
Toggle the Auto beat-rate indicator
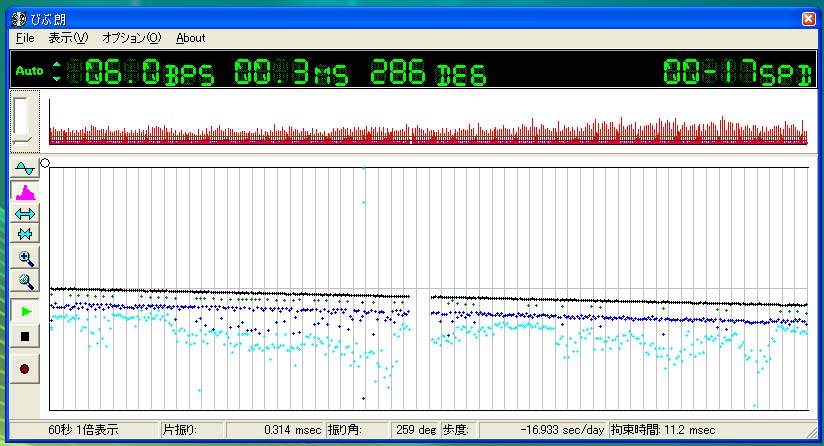(29, 71)
